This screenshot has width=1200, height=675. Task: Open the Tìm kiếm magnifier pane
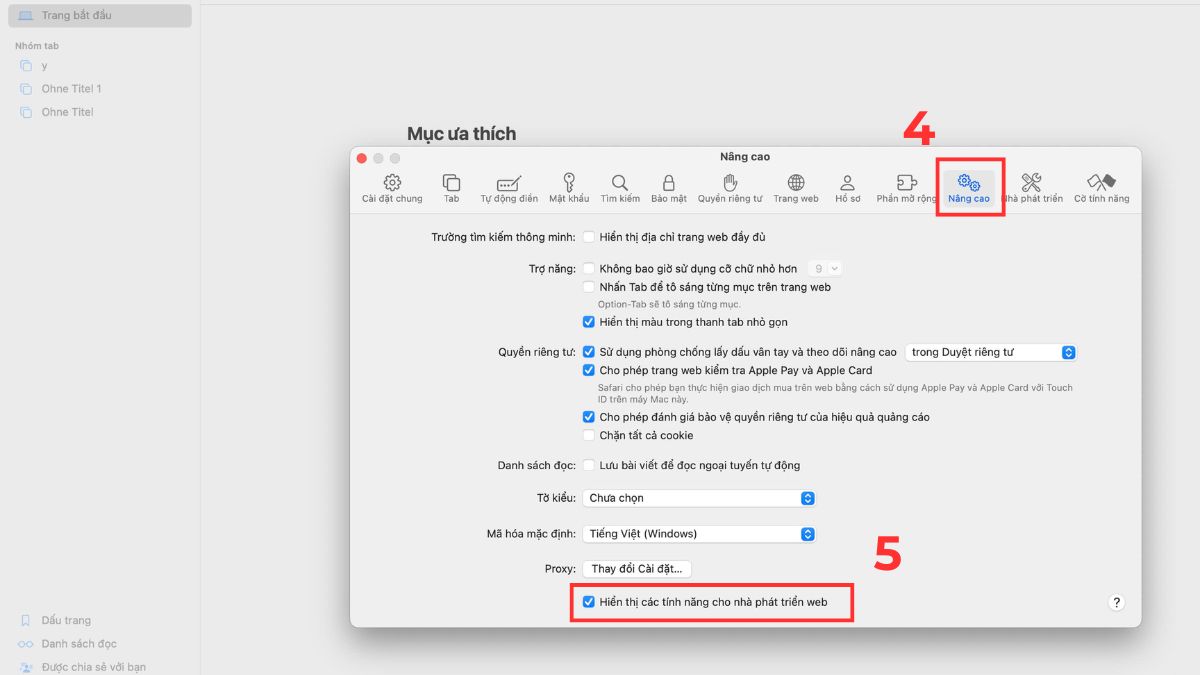pyautogui.click(x=620, y=188)
